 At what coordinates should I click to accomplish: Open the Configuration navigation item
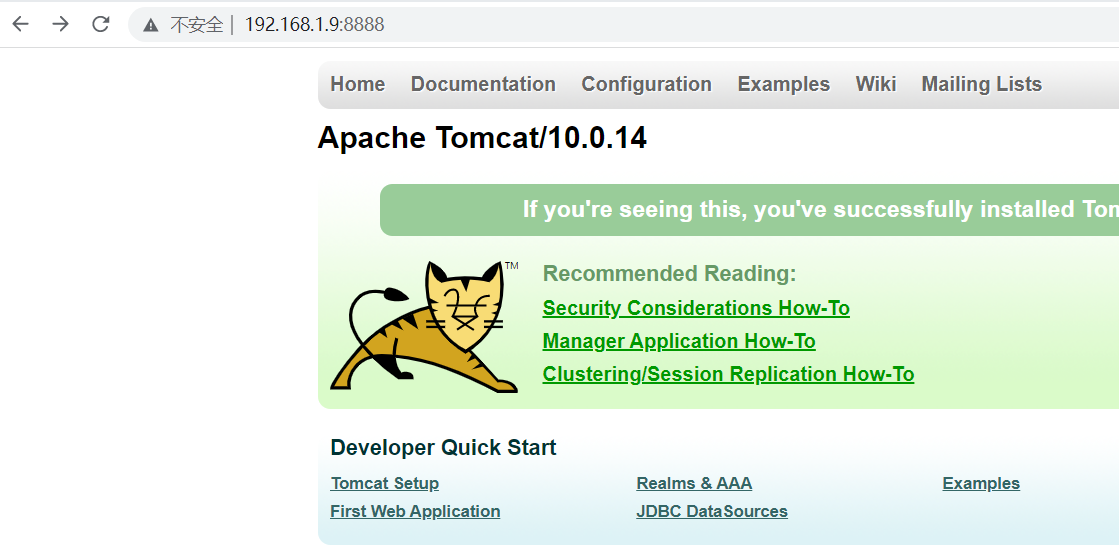click(647, 84)
